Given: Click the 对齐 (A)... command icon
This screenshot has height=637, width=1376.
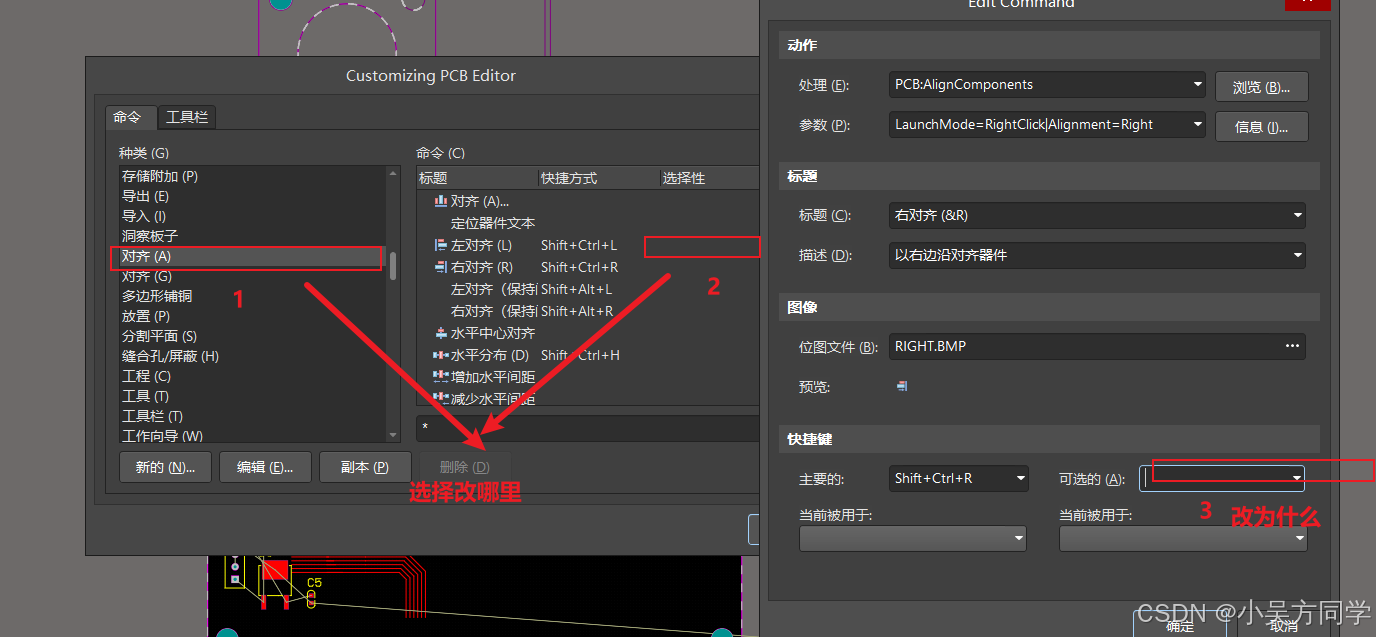Looking at the screenshot, I should (x=440, y=201).
